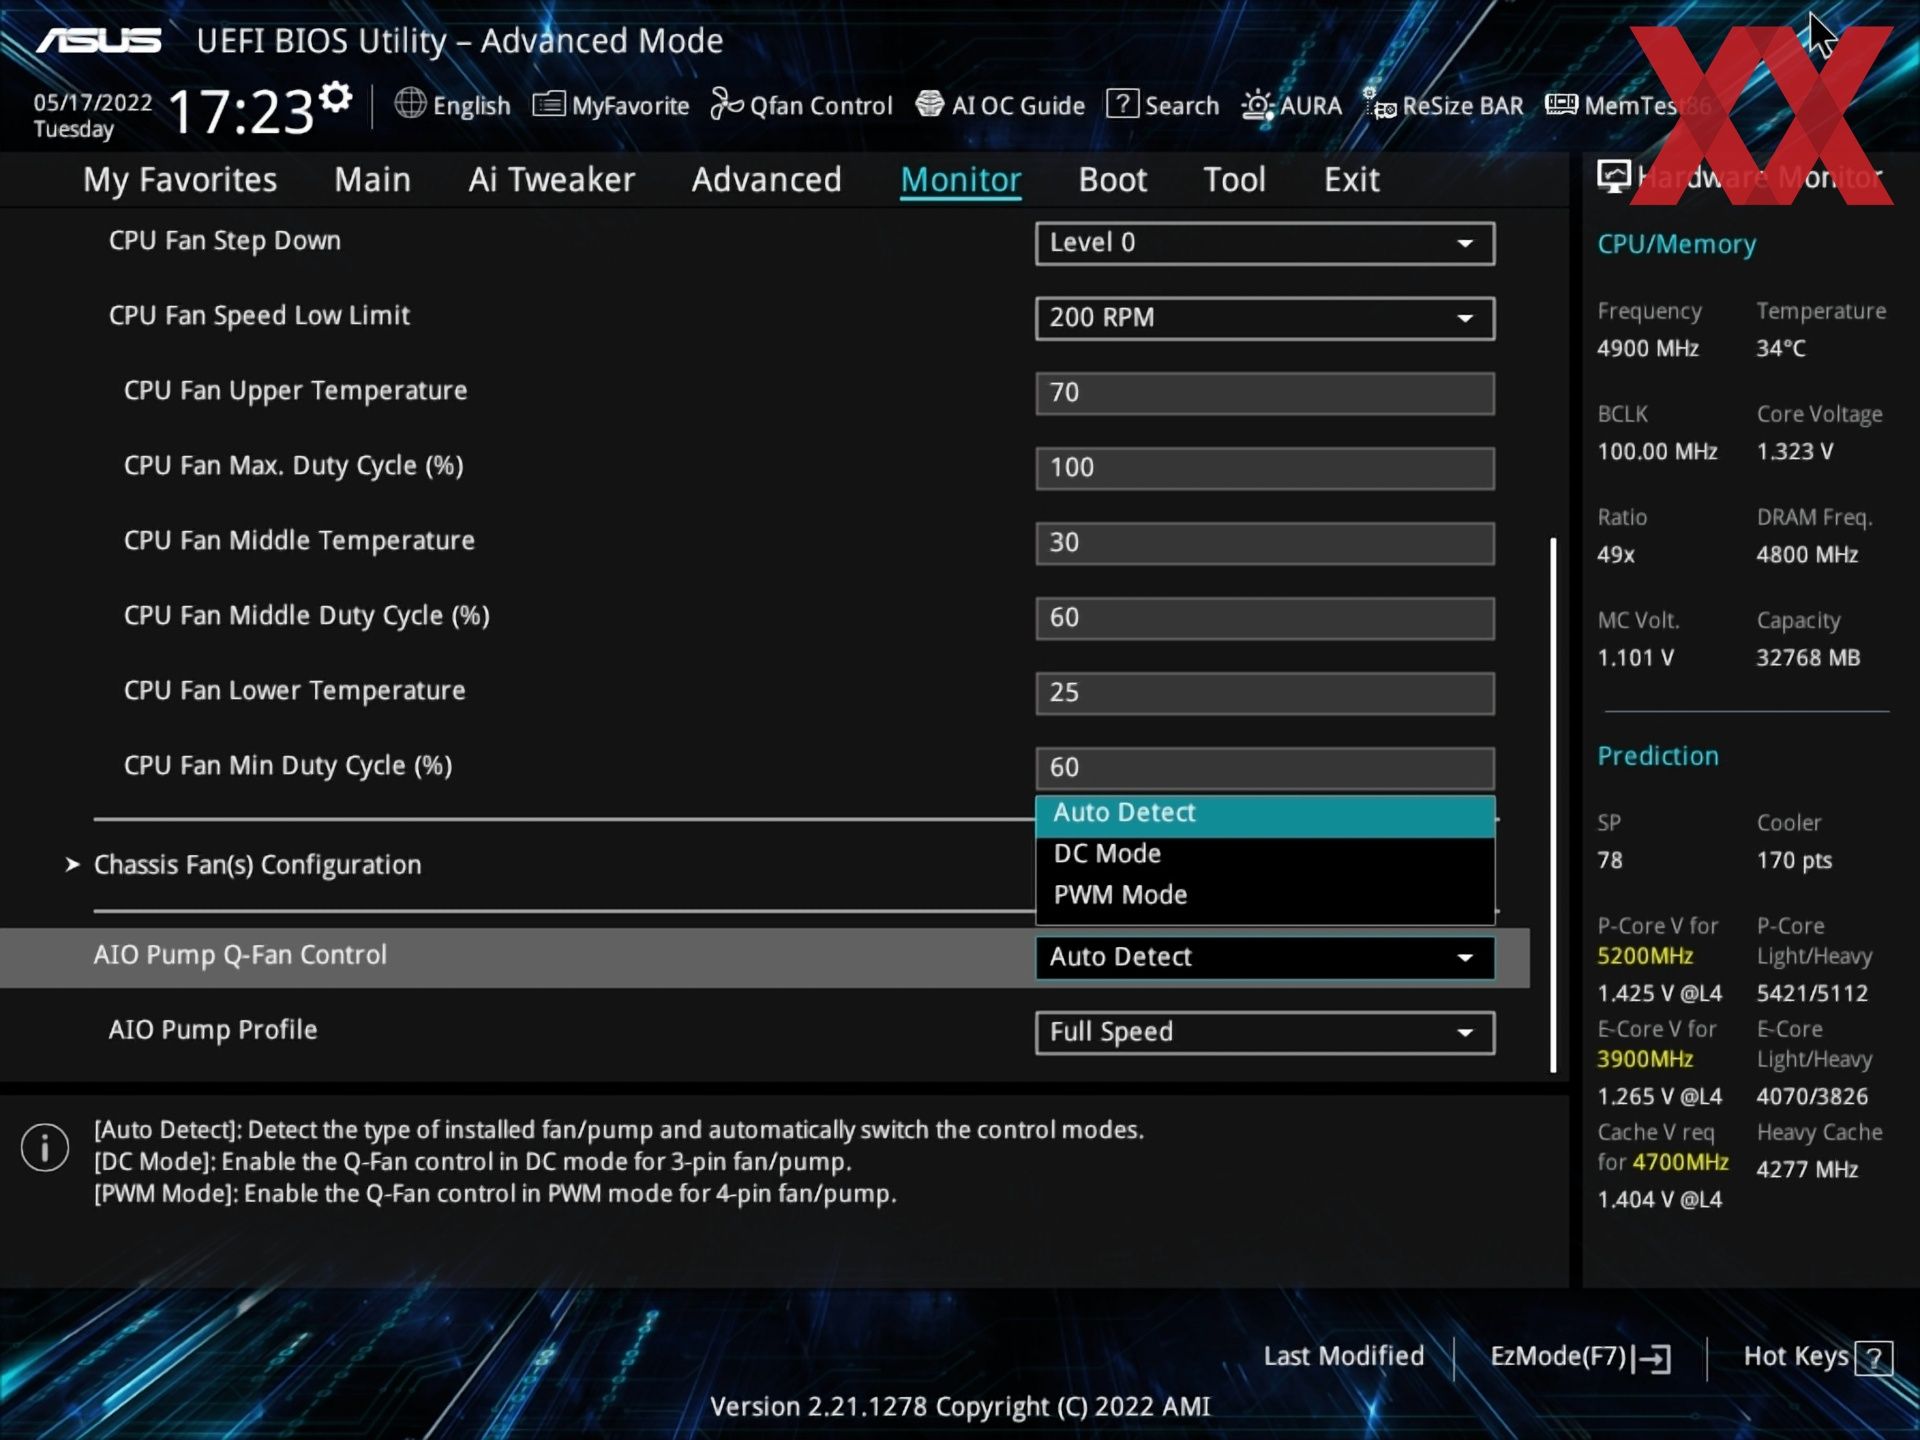Open AIO Pump Profile Full Speed dropdown

(1265, 1032)
